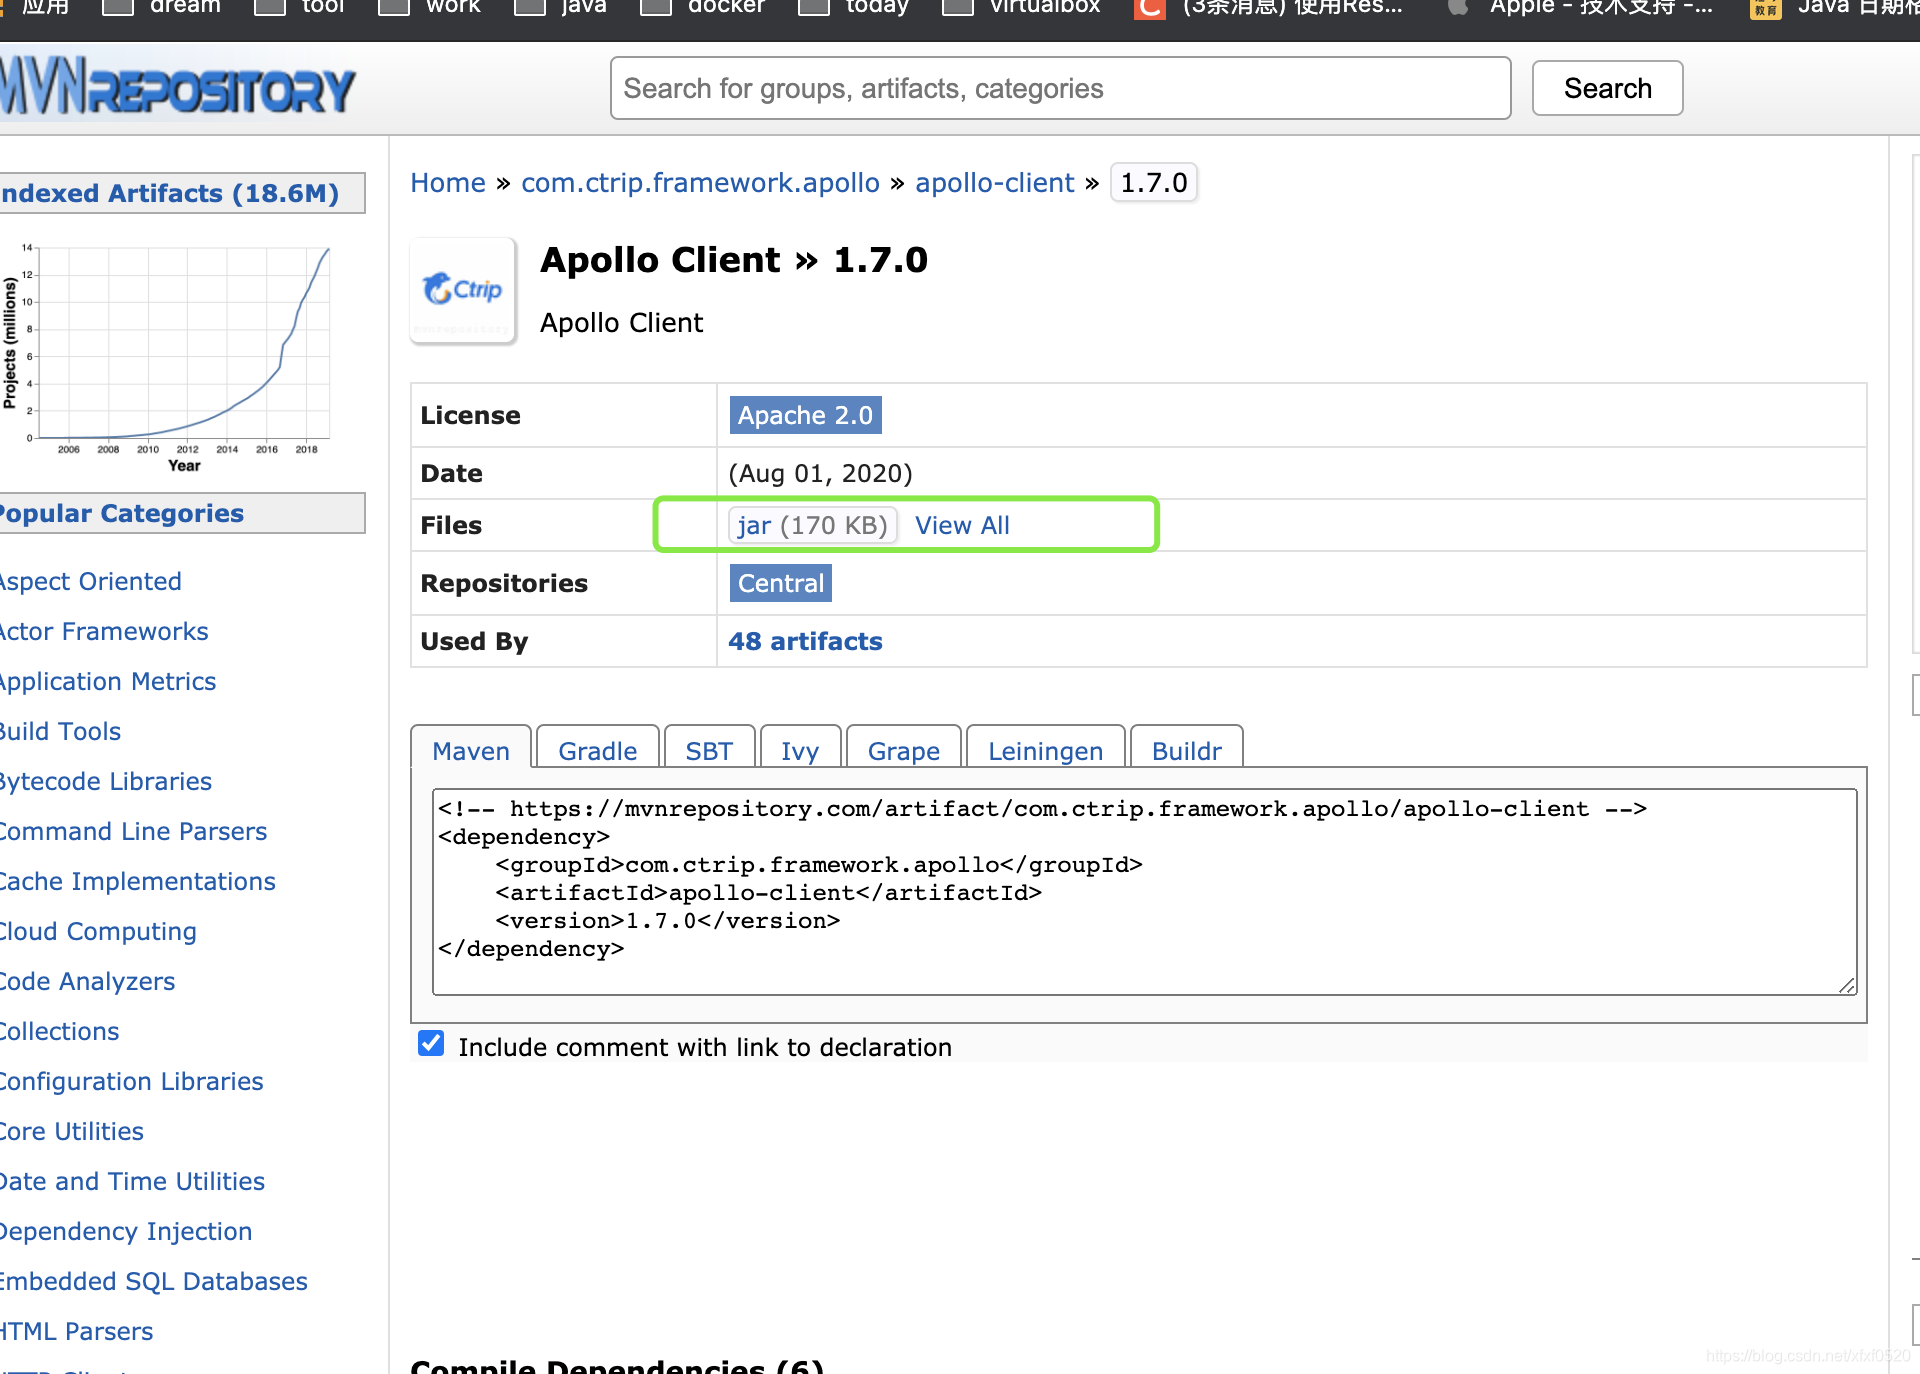This screenshot has height=1374, width=1920.
Task: Switch to the Ivy tab
Action: click(x=800, y=750)
